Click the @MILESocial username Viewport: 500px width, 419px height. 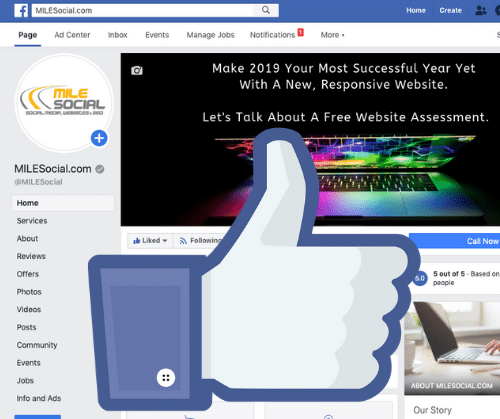(x=38, y=182)
